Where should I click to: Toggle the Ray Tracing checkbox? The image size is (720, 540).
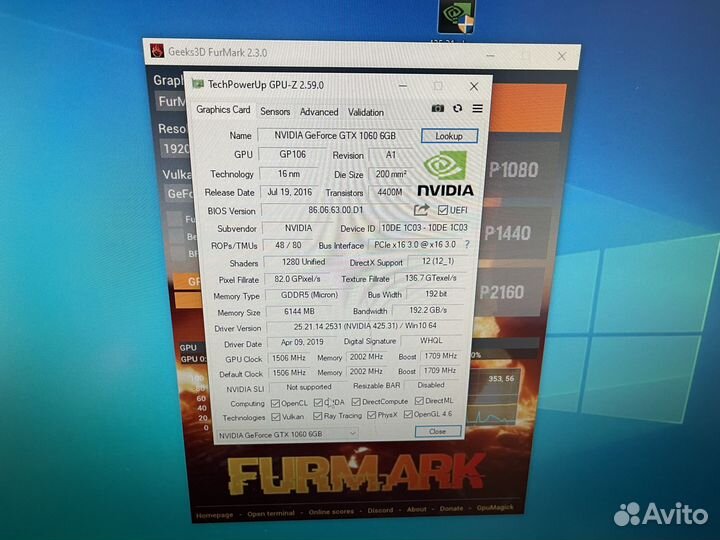(x=317, y=416)
